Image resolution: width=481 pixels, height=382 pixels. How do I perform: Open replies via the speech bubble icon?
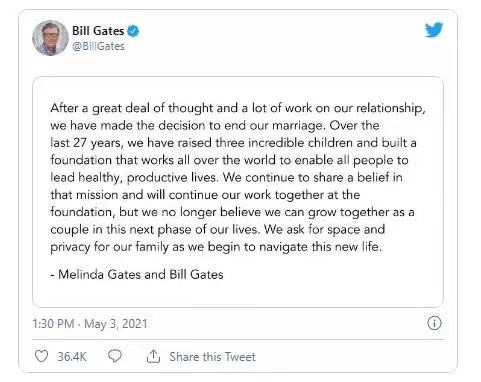click(x=115, y=356)
